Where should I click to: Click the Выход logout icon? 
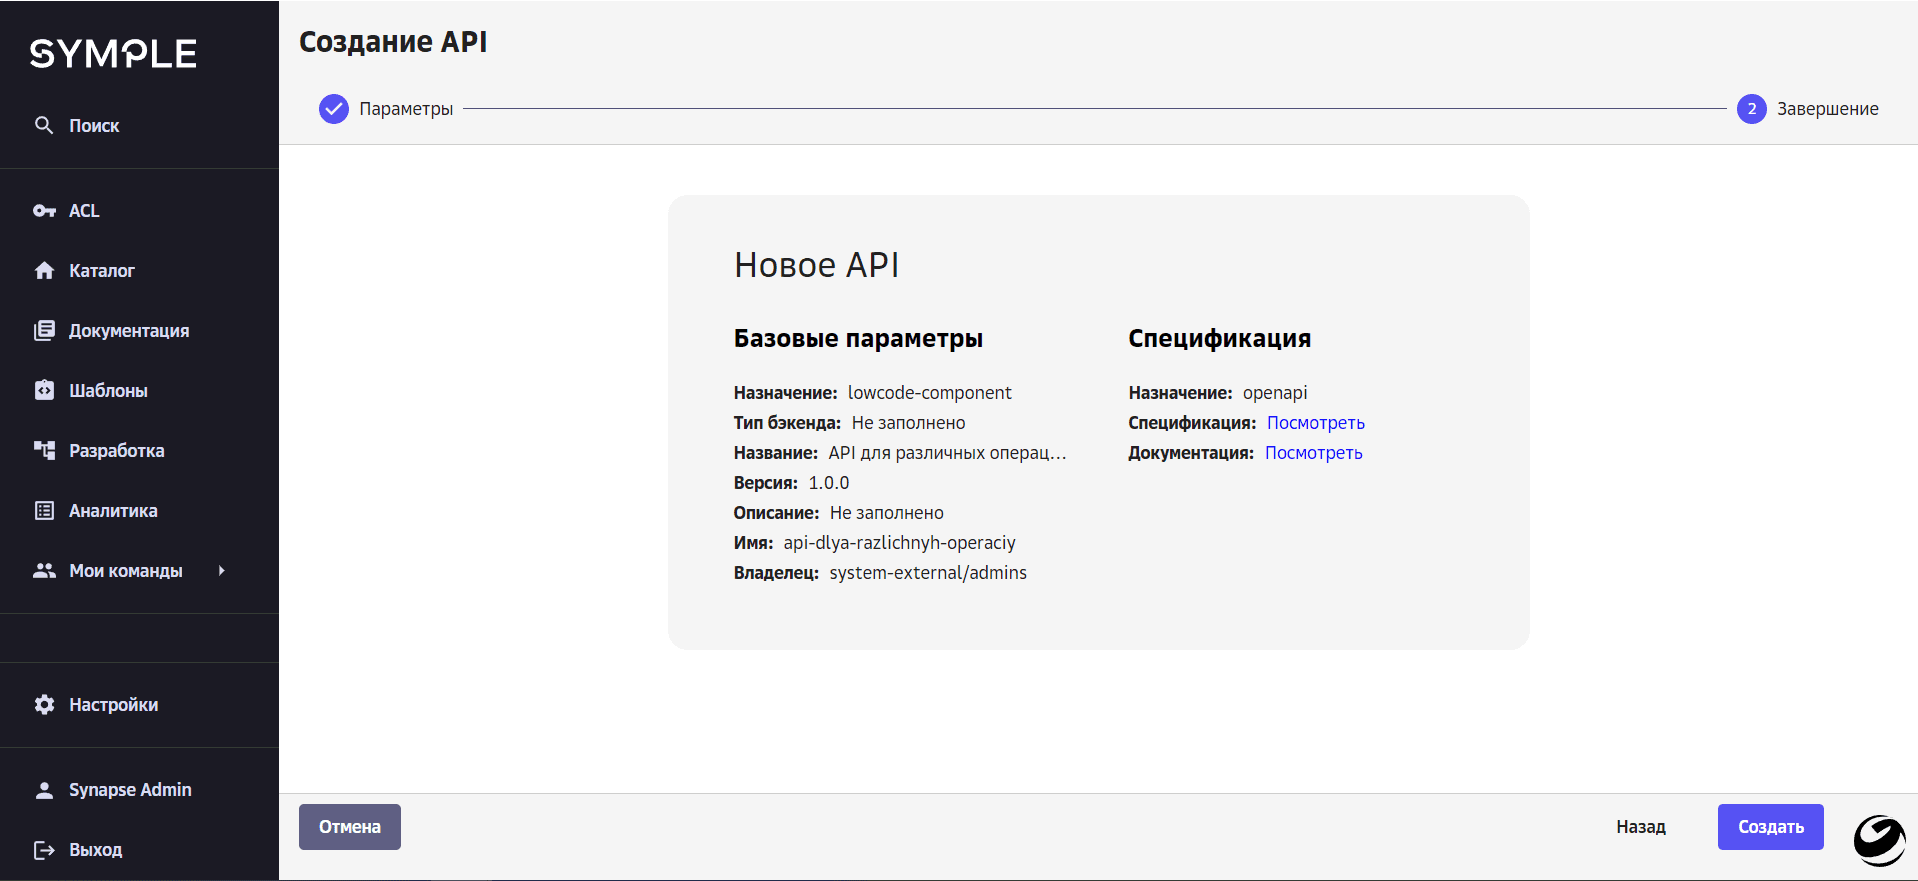pos(44,850)
